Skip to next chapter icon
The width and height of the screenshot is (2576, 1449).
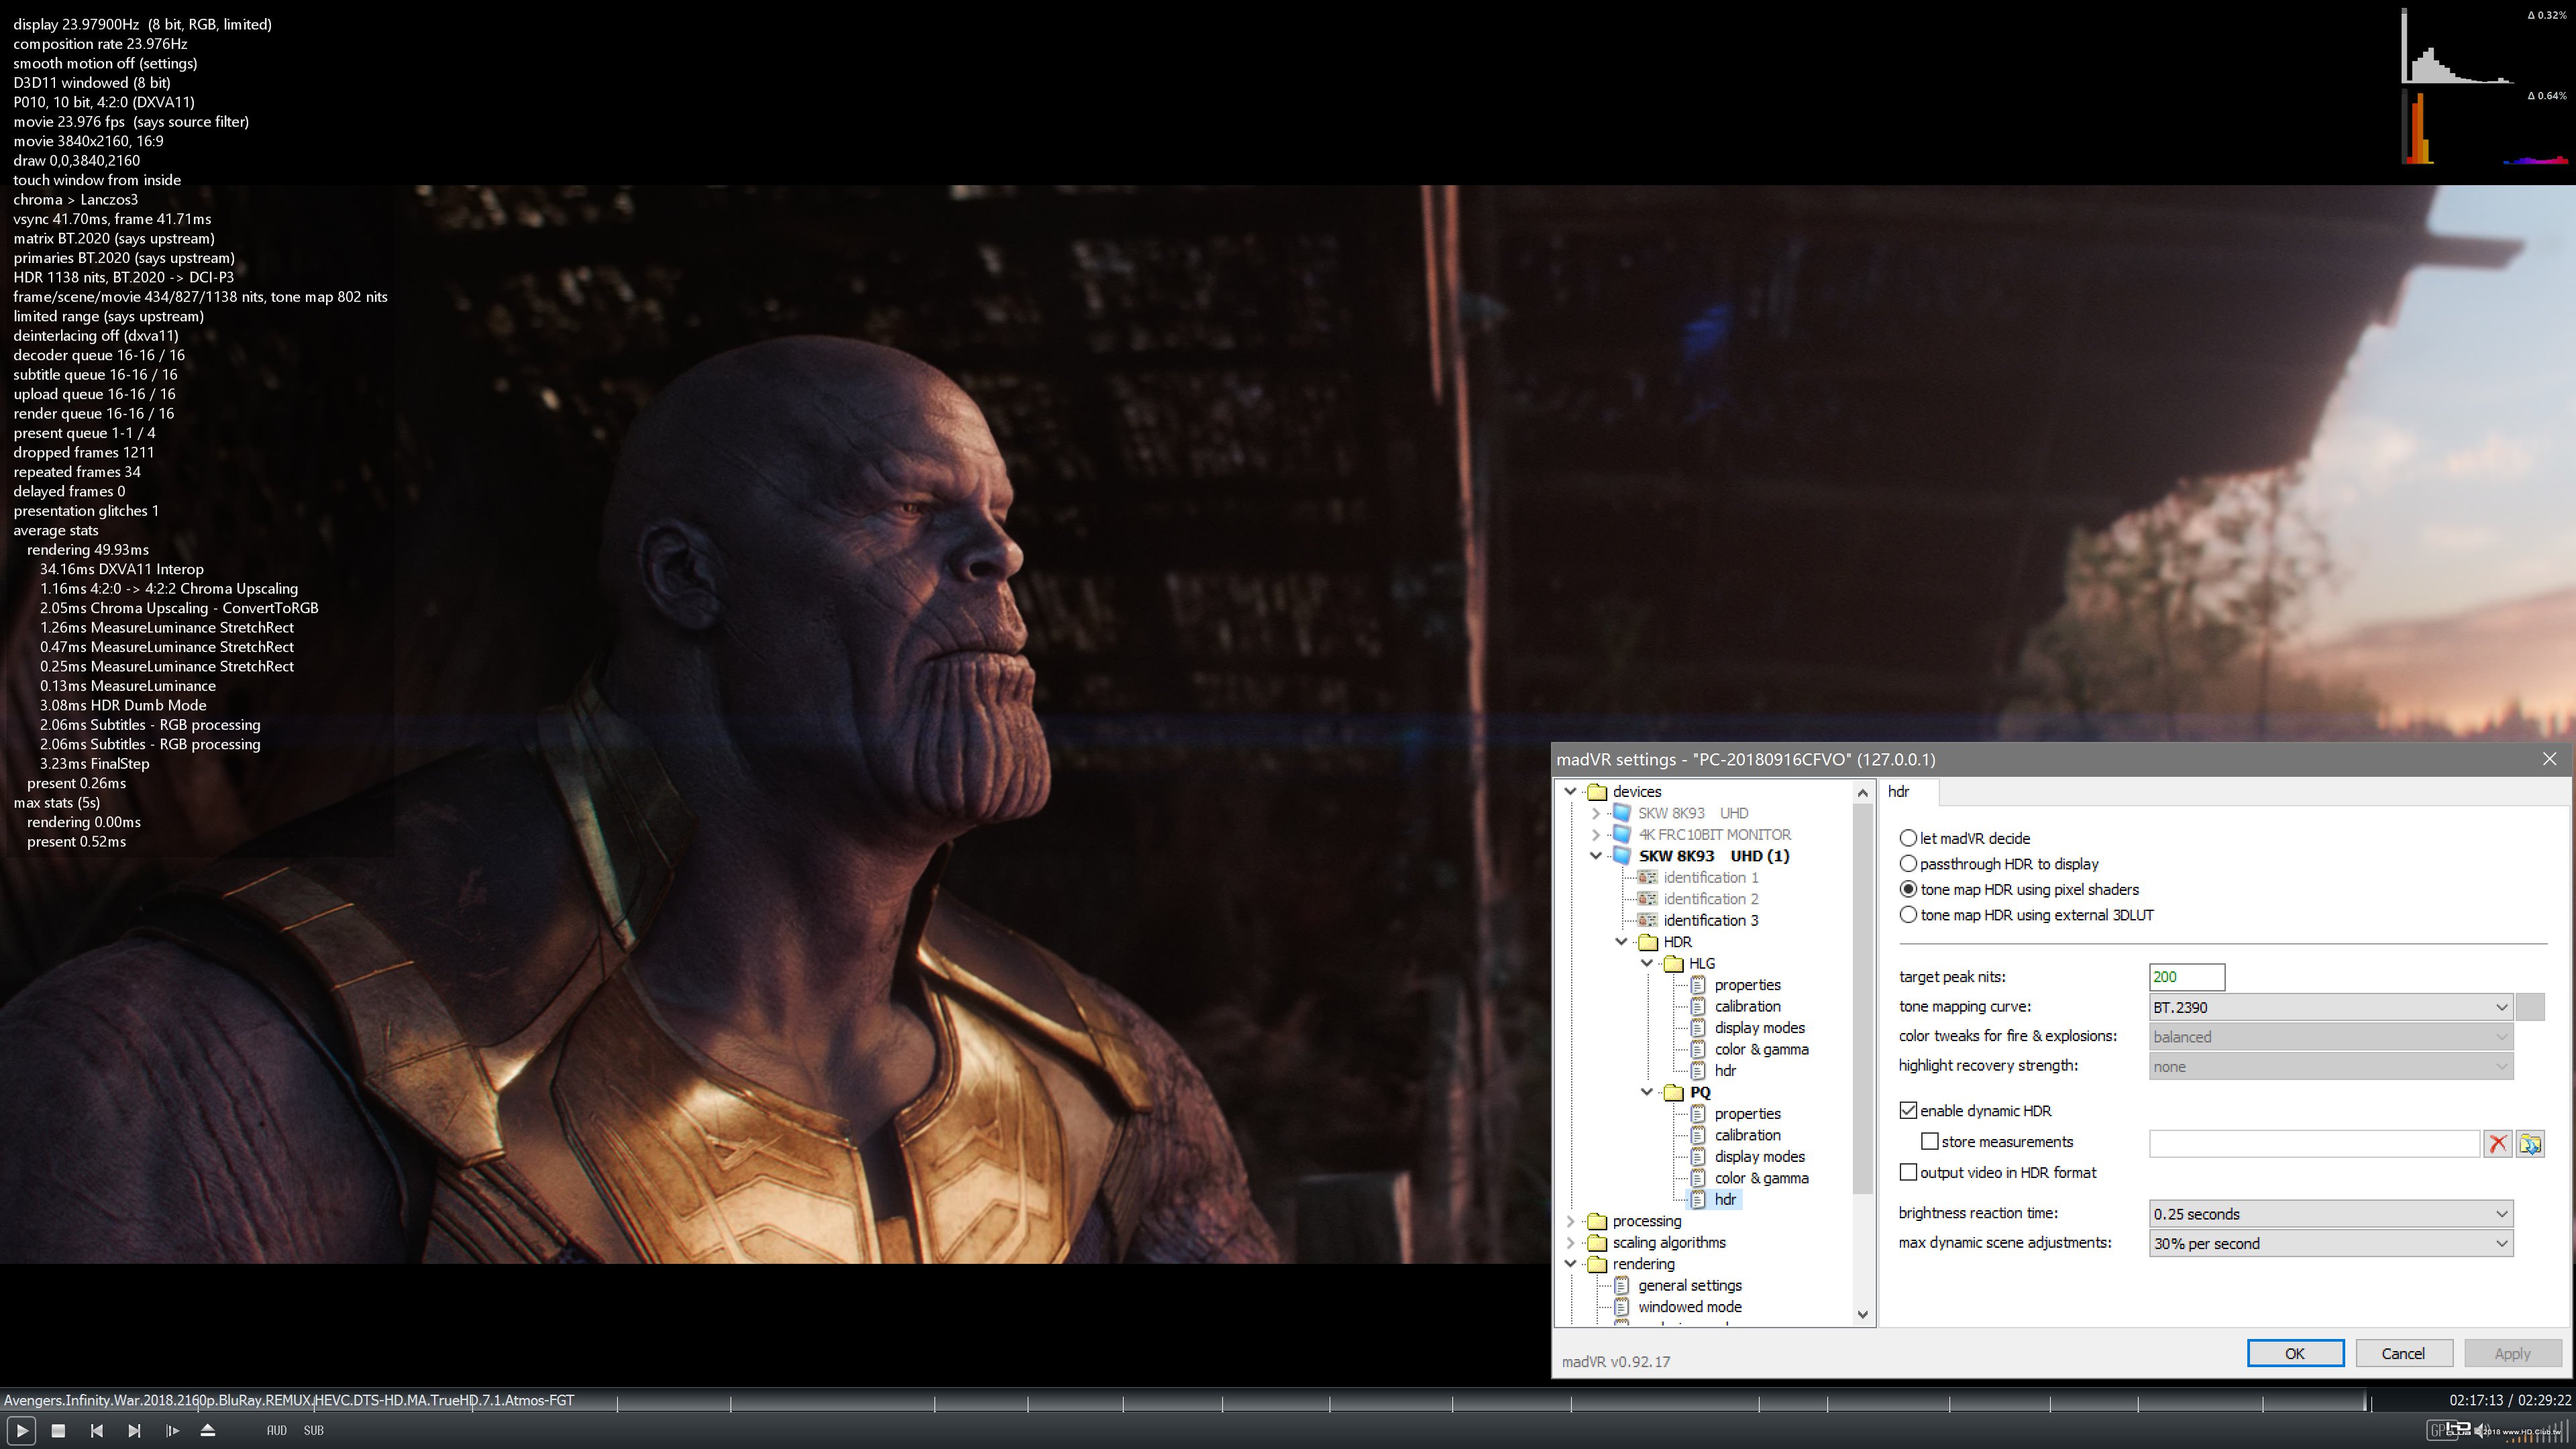[x=134, y=1431]
